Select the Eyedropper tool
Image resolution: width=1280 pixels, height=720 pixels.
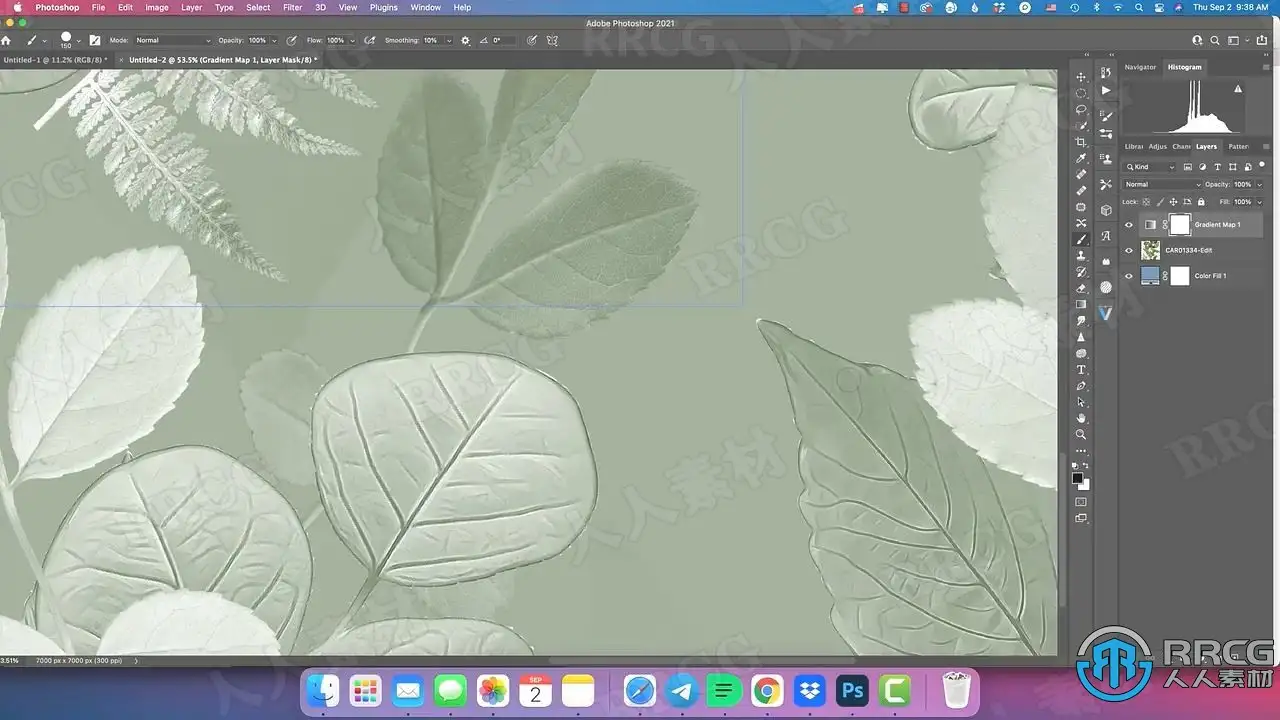(1081, 158)
